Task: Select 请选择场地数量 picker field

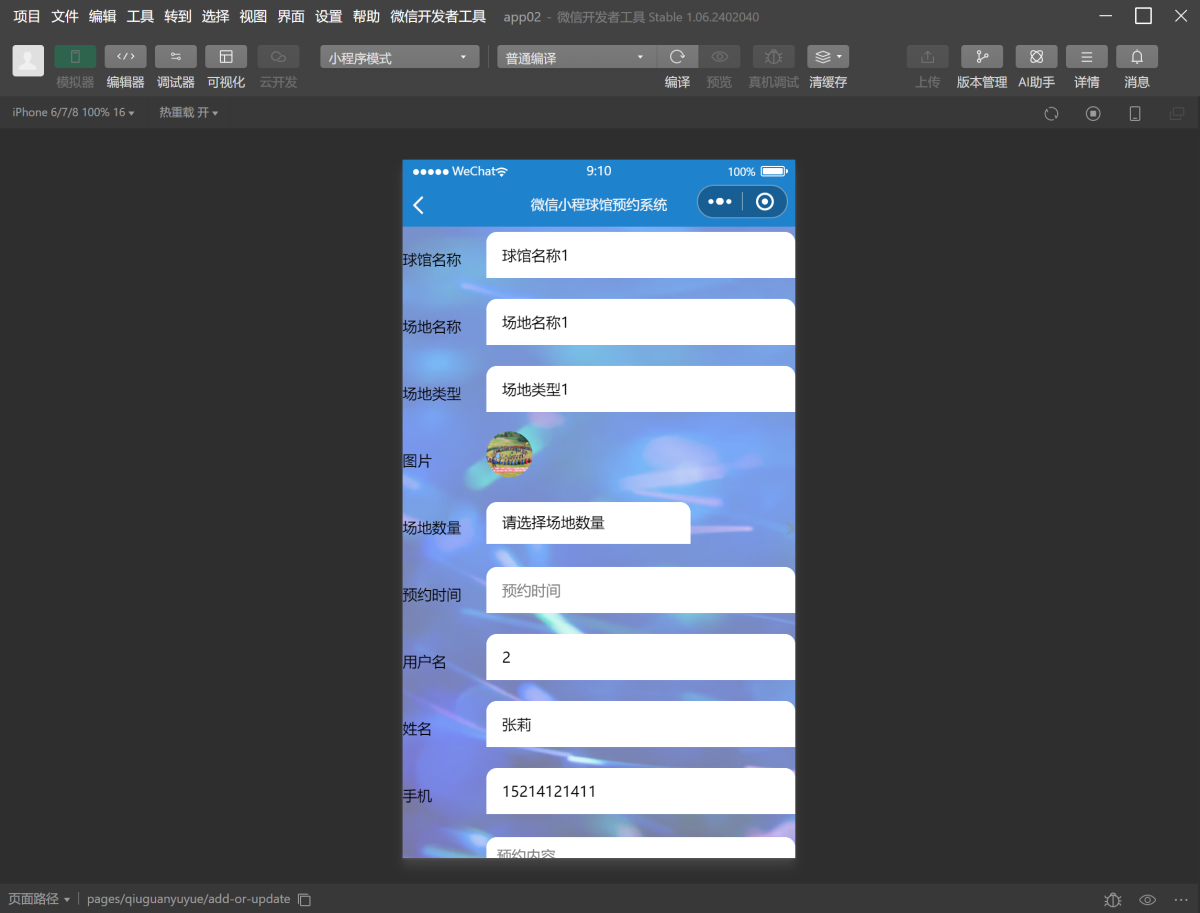Action: [x=588, y=523]
